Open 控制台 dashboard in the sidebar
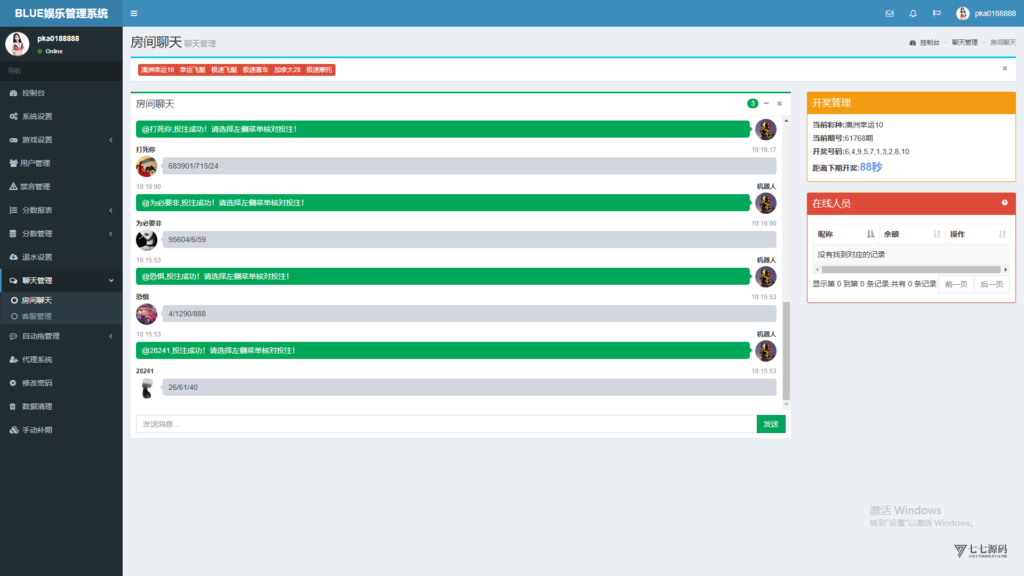The image size is (1024, 576). 33,93
